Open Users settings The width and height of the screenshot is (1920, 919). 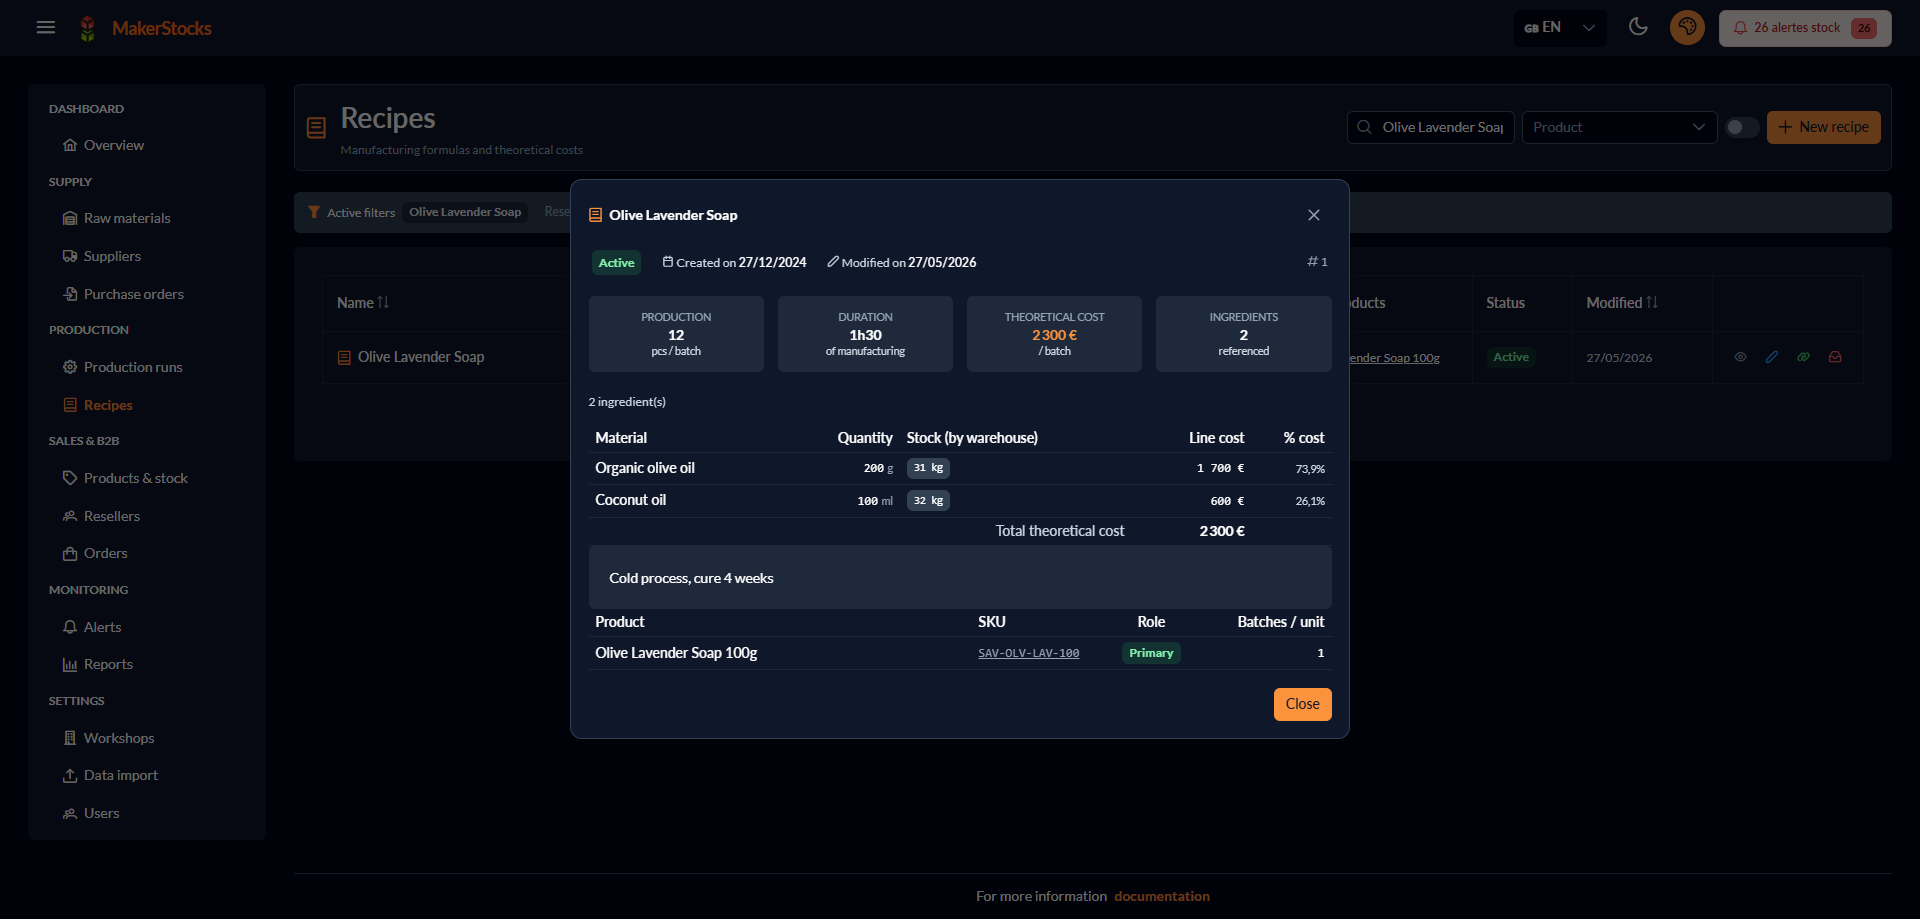[x=102, y=813]
